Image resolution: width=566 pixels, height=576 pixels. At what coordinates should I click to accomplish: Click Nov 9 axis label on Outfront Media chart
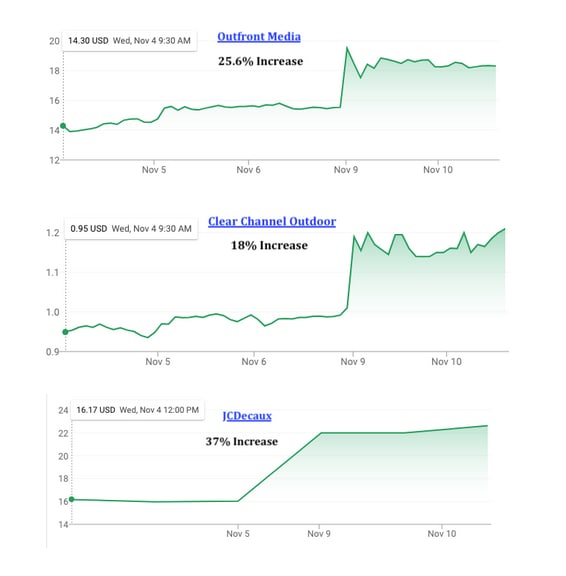(346, 170)
